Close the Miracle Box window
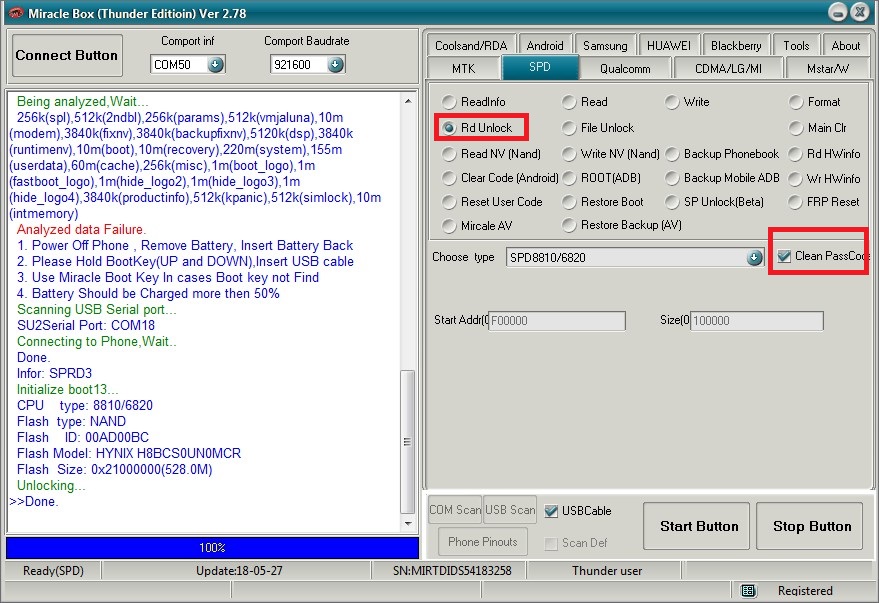 click(859, 12)
